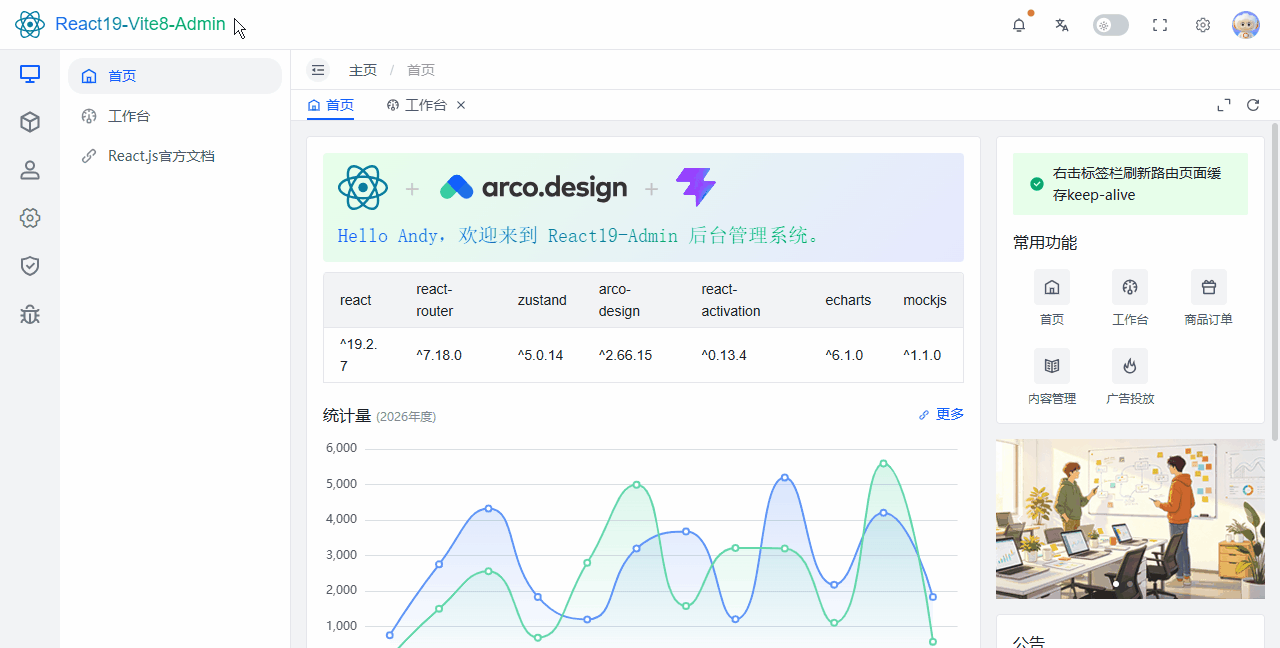This screenshot has height=648, width=1280.
Task: Open the user avatar menu
Action: click(1246, 25)
